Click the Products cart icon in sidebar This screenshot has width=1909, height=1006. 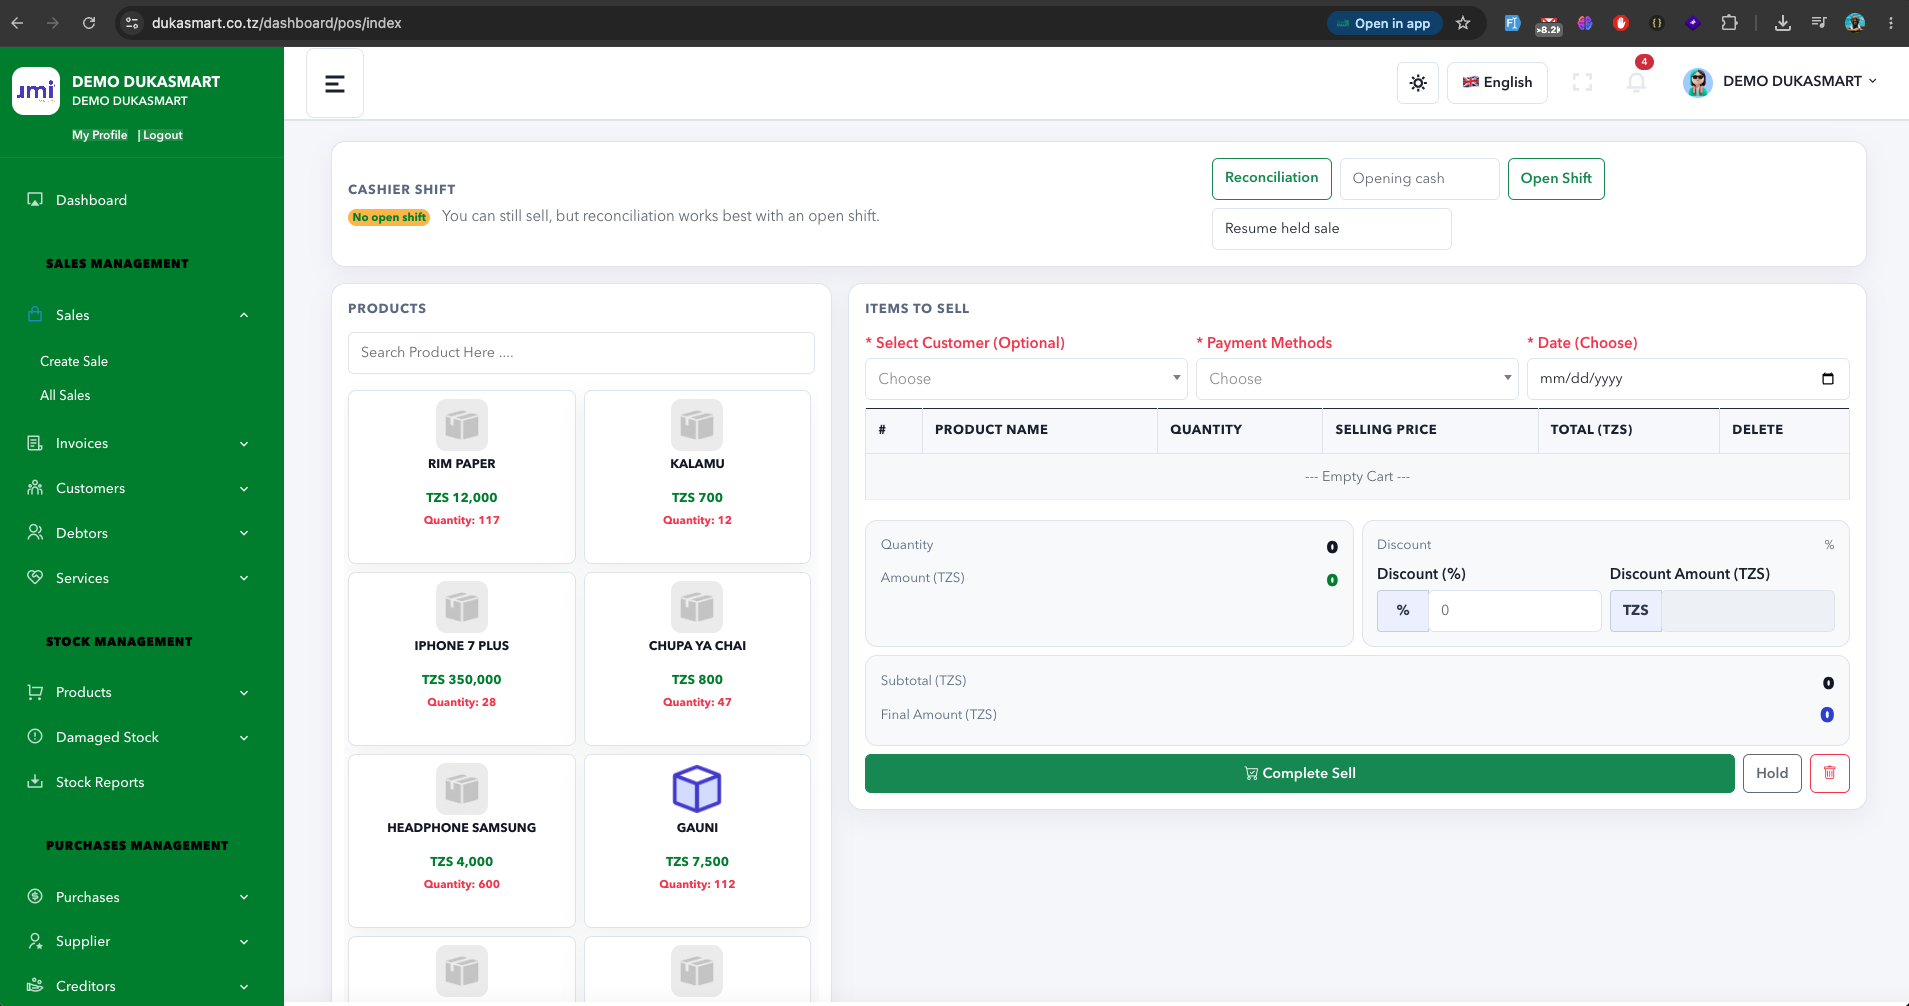[35, 692]
